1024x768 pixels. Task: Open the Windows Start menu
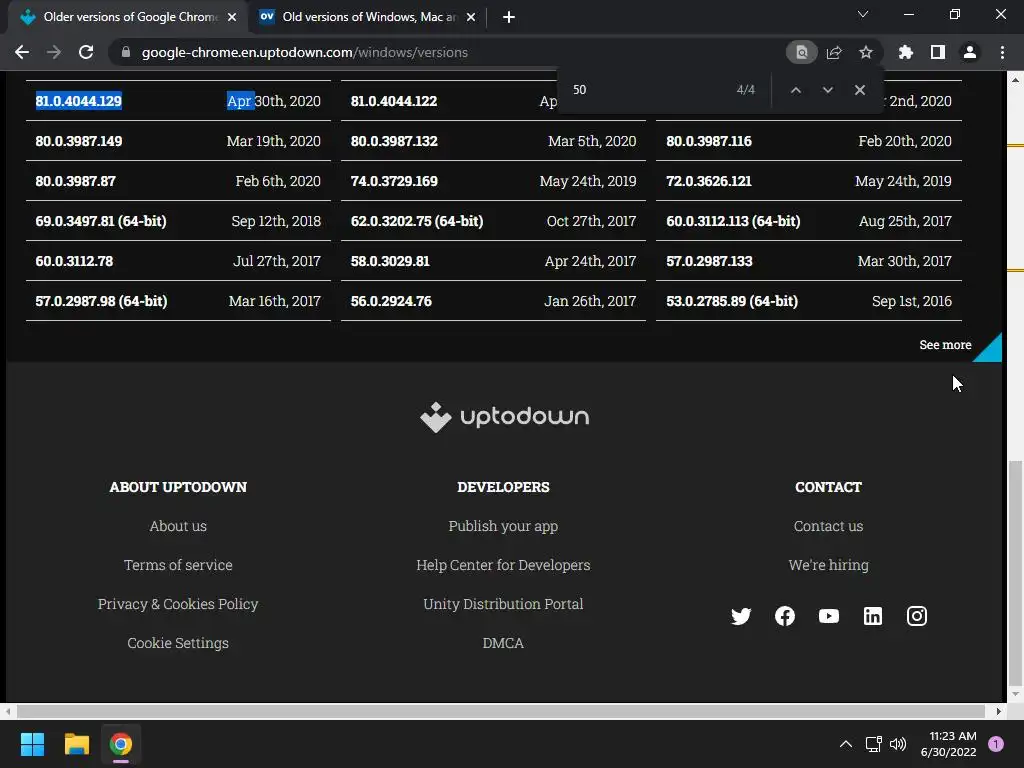pyautogui.click(x=32, y=744)
